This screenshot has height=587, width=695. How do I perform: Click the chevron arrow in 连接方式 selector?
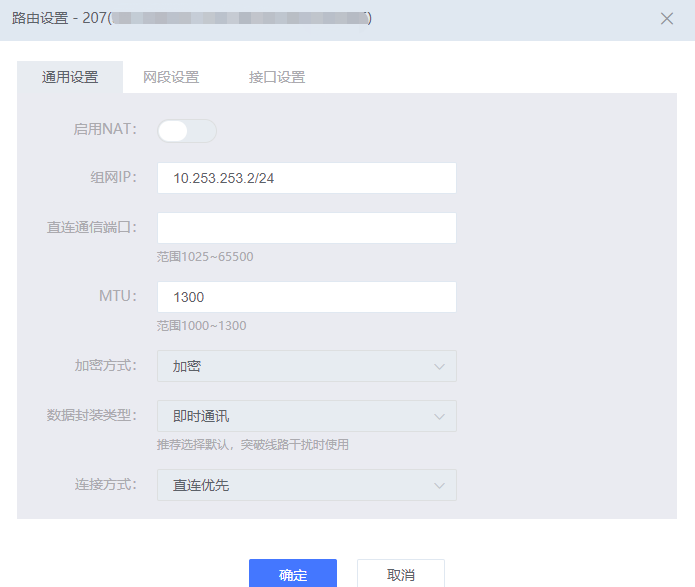pos(439,485)
